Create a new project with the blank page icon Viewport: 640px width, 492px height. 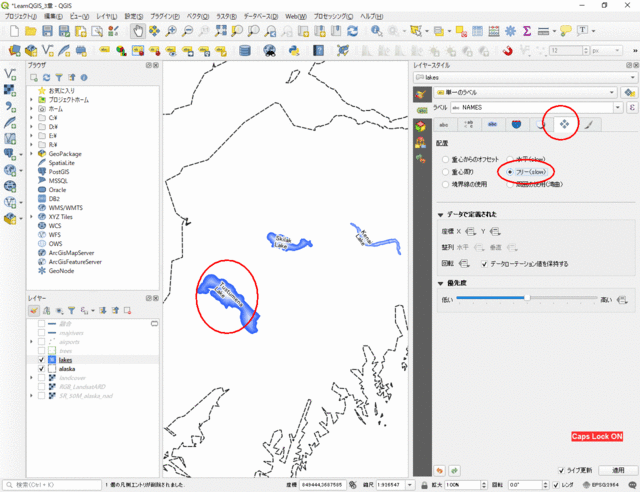click(14, 31)
